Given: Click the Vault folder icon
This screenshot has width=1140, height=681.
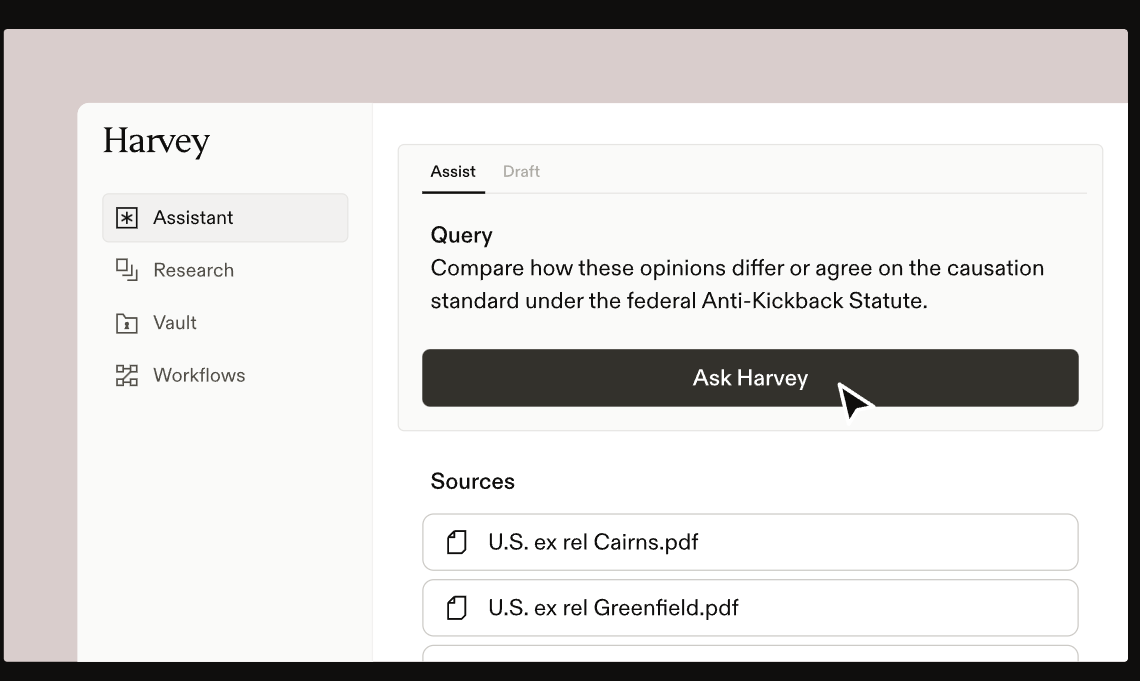Looking at the screenshot, I should 127,323.
